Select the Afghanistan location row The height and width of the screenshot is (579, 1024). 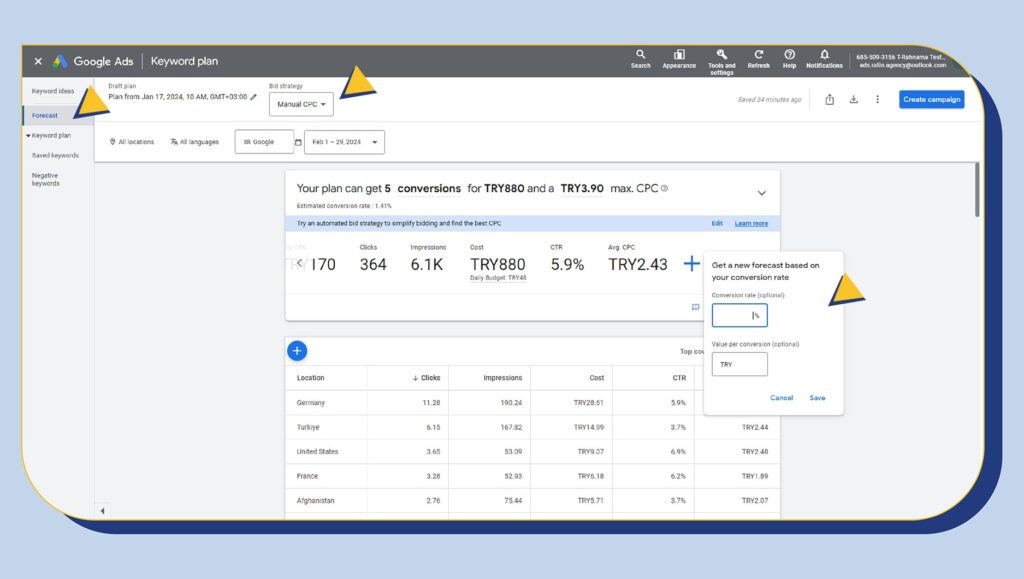tap(532, 501)
